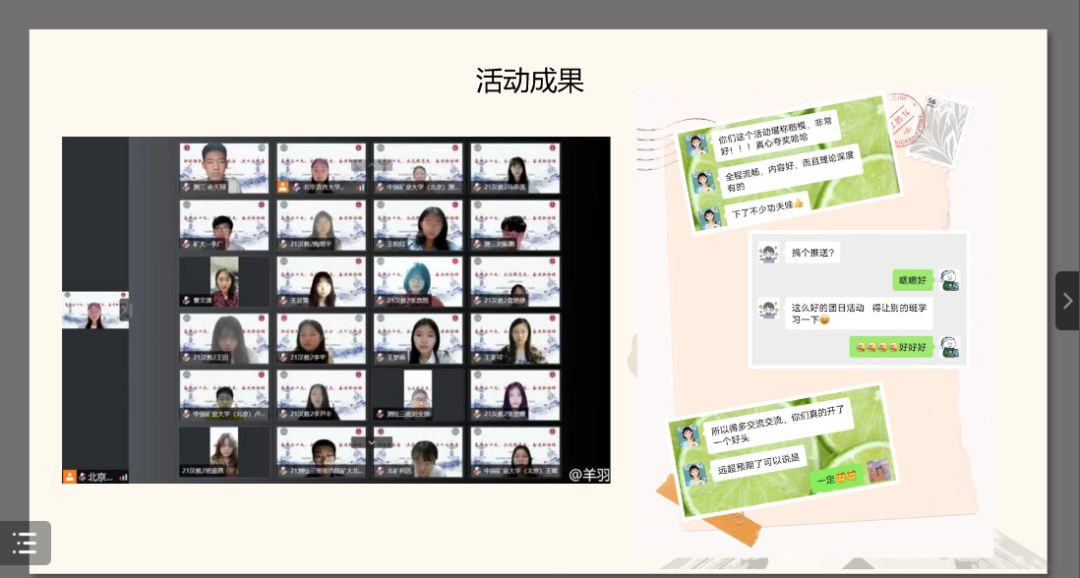
Task: Click the orange host icon below the video grid
Action: pyautogui.click(x=70, y=476)
